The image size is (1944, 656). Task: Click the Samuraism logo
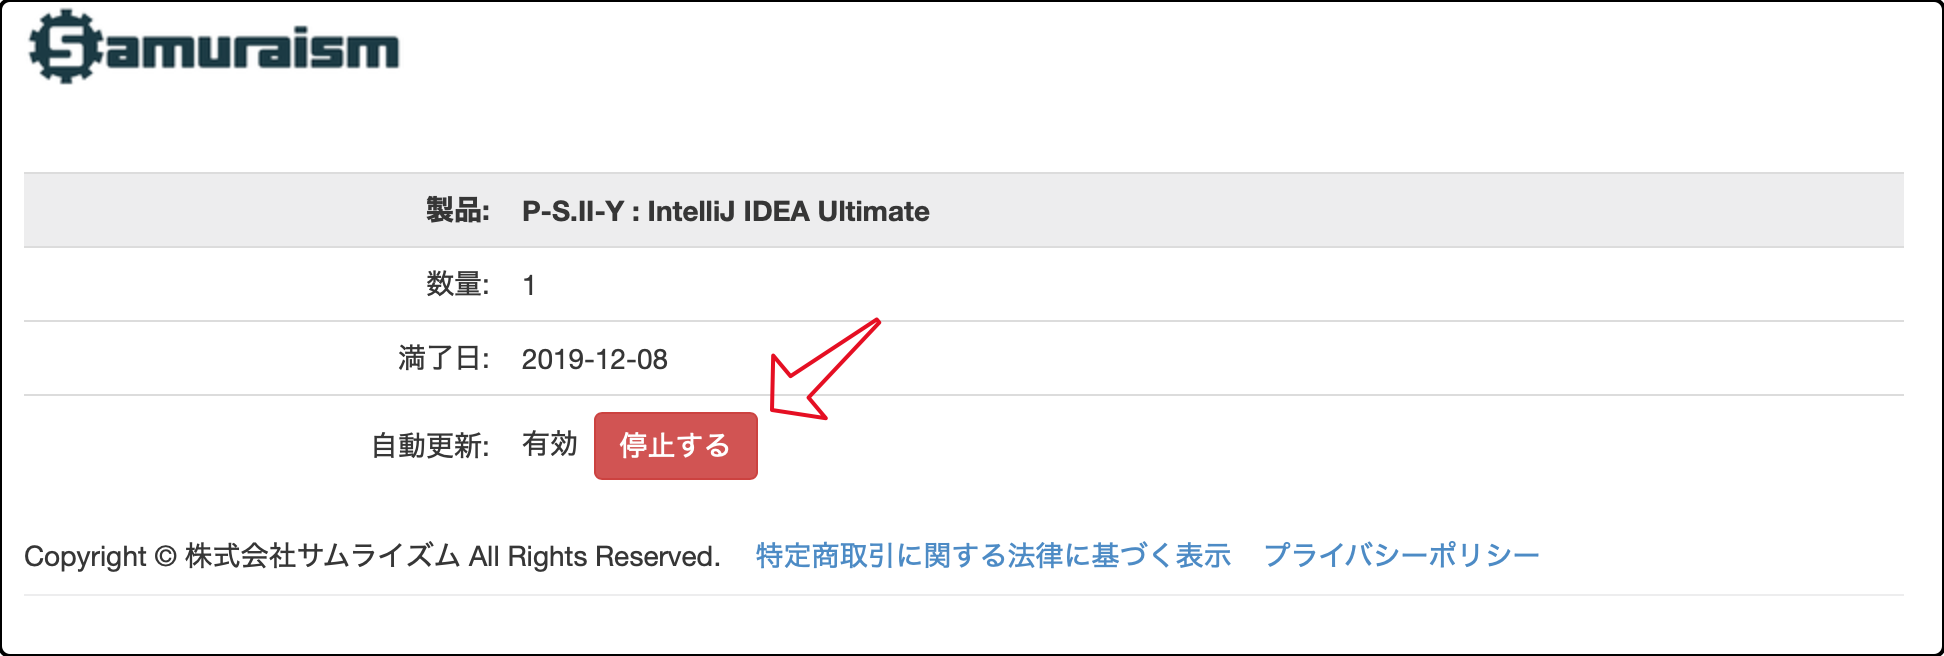[x=214, y=47]
